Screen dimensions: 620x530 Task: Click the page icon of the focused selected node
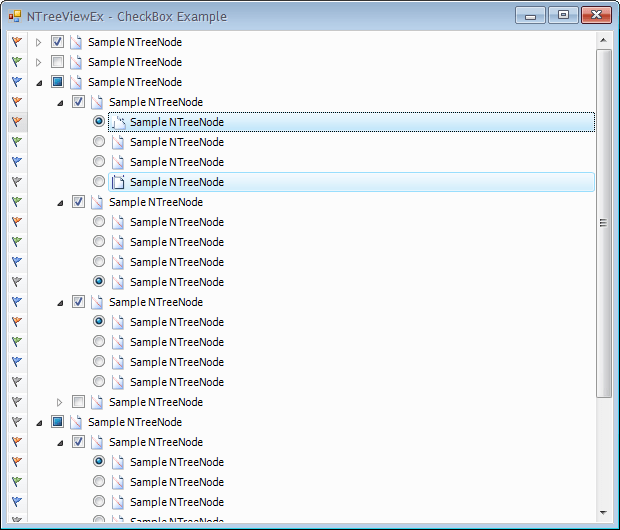118,122
